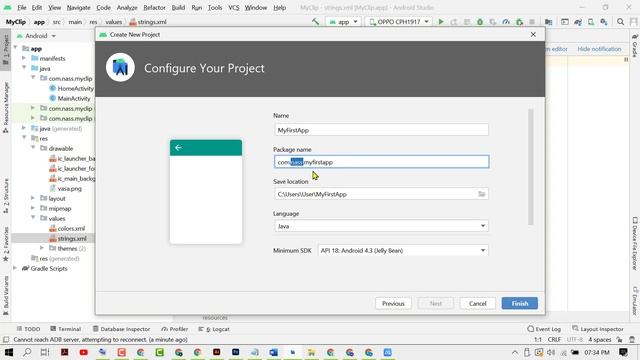Collapse the java folder

pos(24,68)
